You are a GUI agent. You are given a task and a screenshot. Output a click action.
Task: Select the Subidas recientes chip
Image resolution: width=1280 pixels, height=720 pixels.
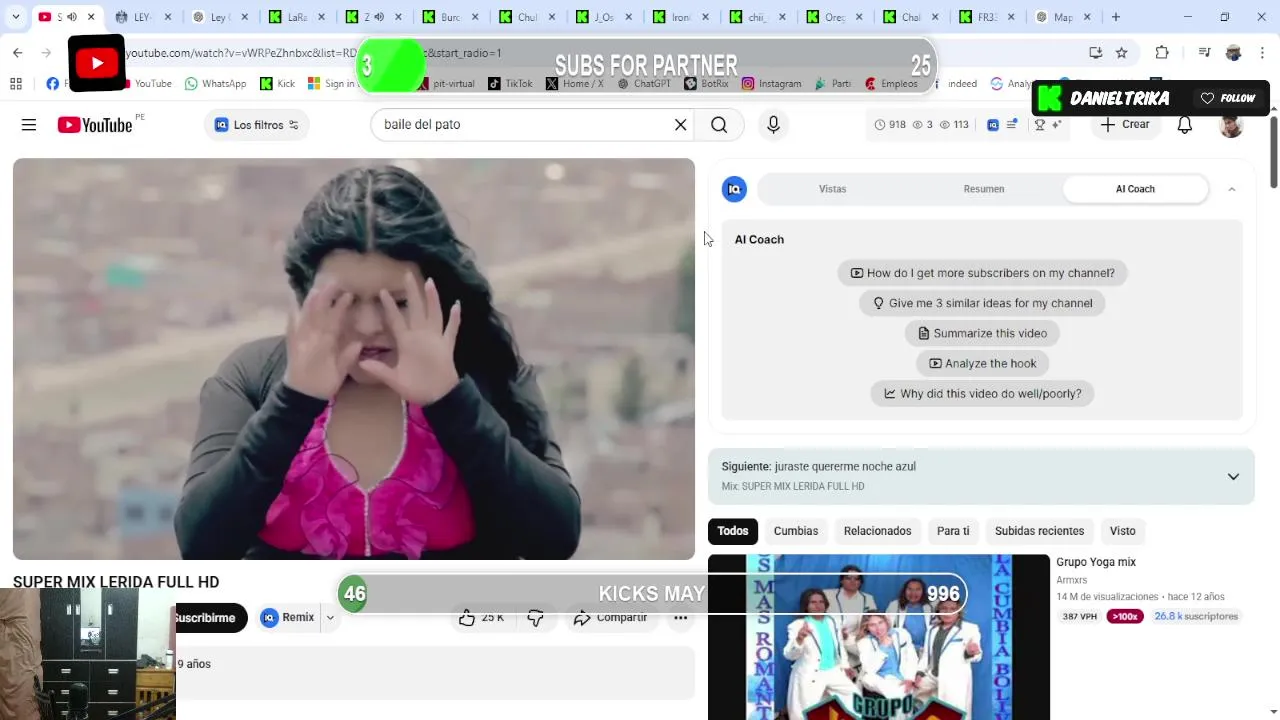(x=1039, y=531)
